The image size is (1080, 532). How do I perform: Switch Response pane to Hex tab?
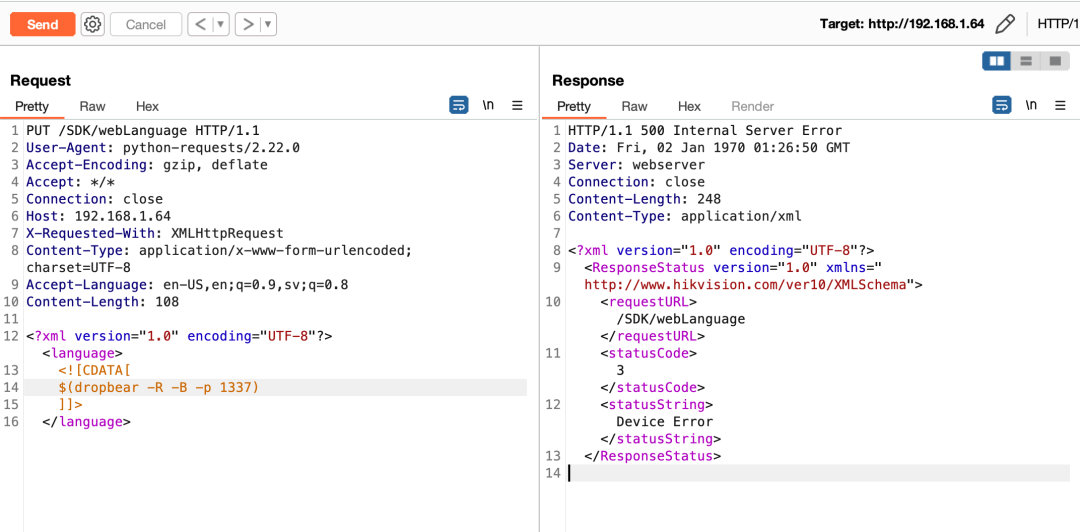point(689,106)
